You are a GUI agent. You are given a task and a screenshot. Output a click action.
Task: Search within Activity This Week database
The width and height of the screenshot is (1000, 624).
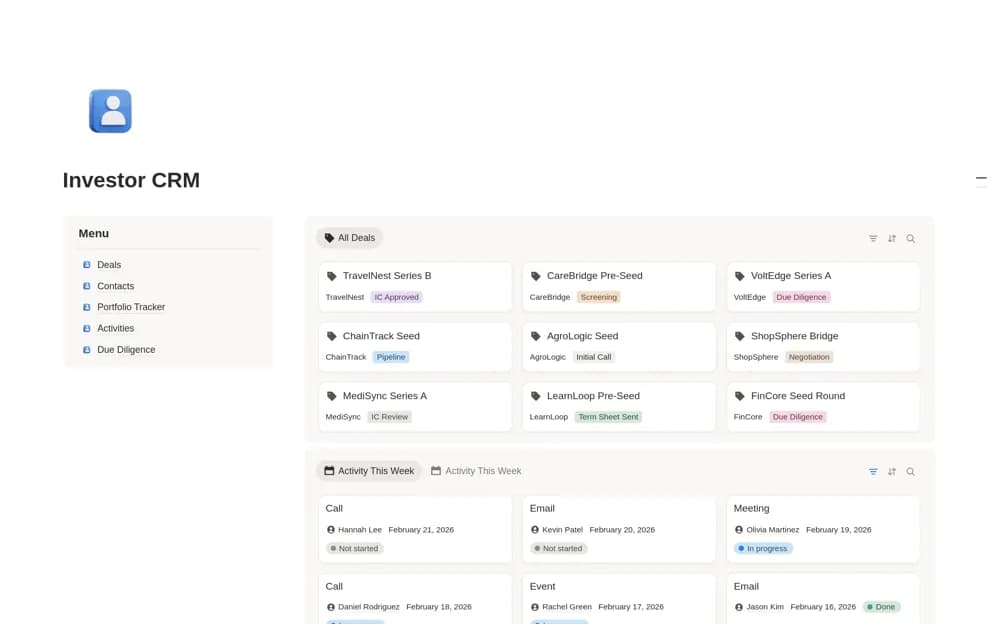tap(911, 472)
